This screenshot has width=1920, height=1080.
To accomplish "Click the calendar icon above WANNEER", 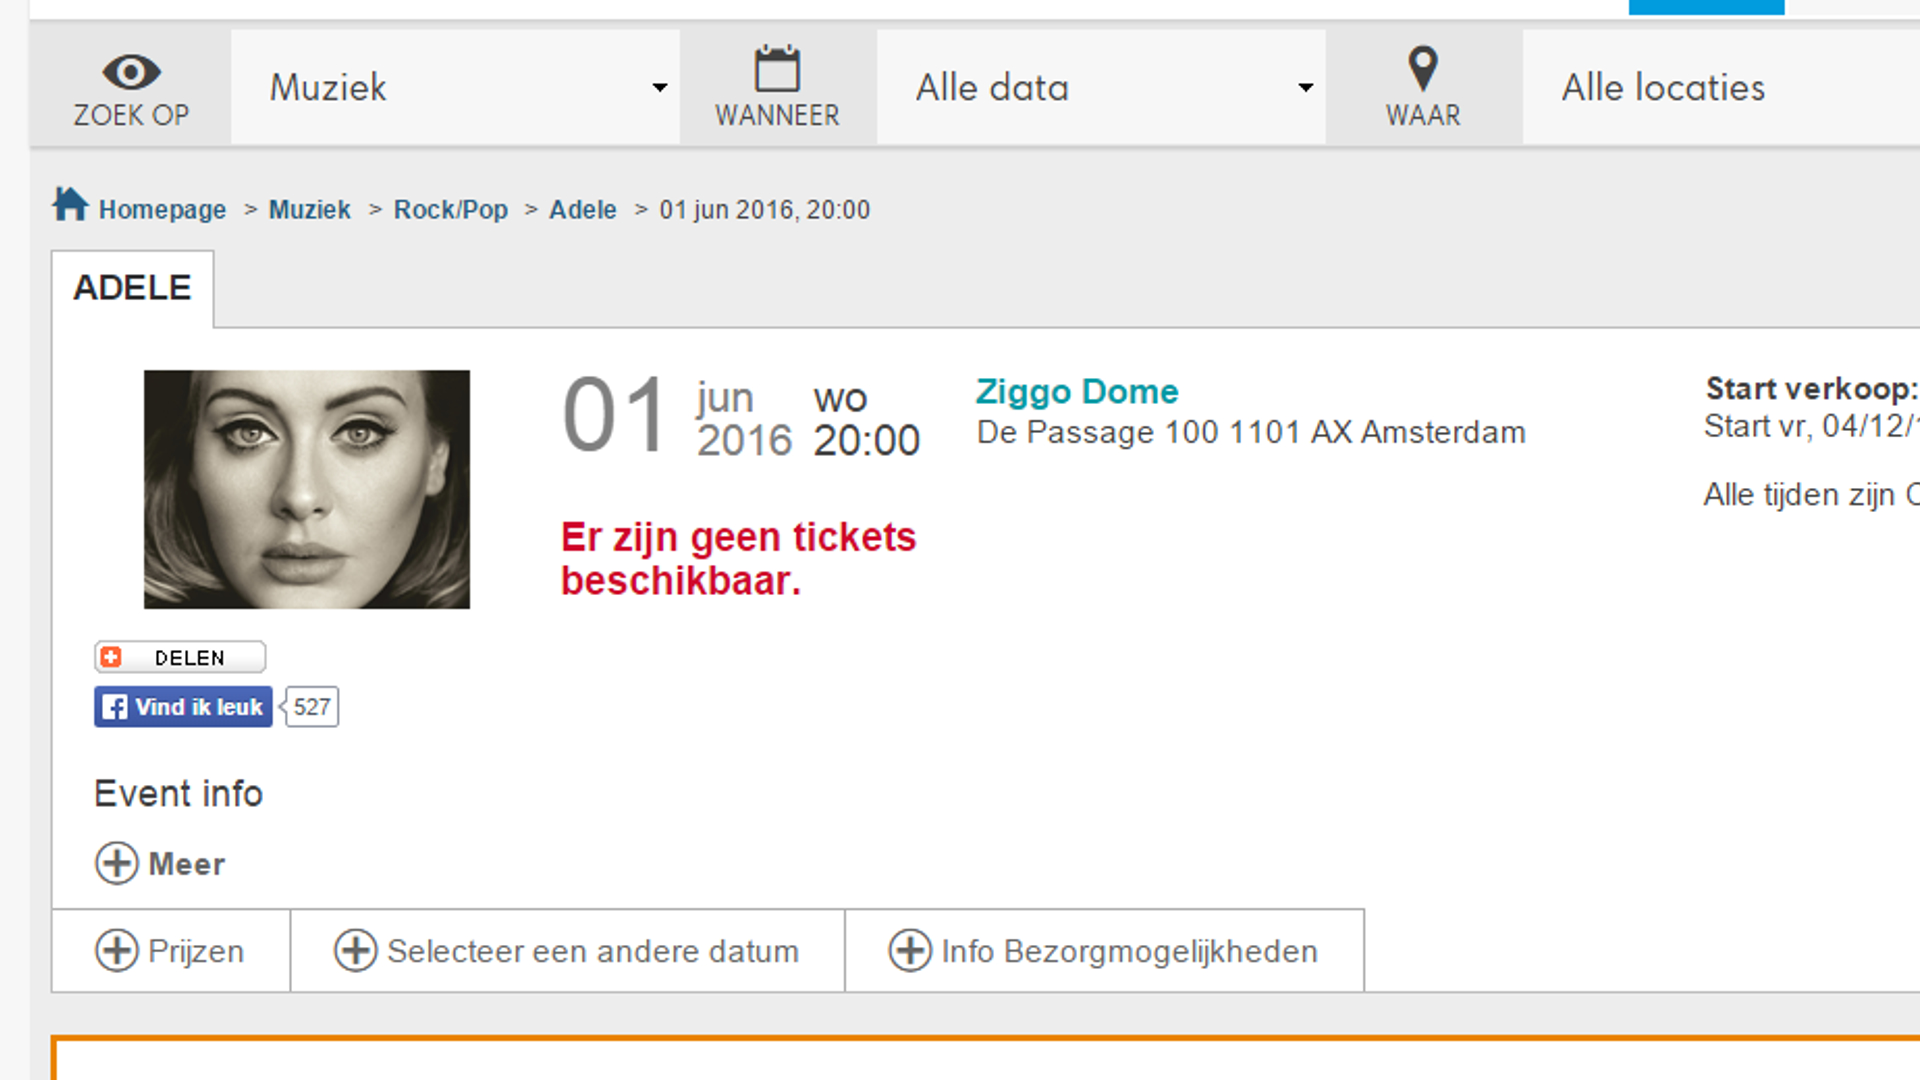I will pos(777,69).
